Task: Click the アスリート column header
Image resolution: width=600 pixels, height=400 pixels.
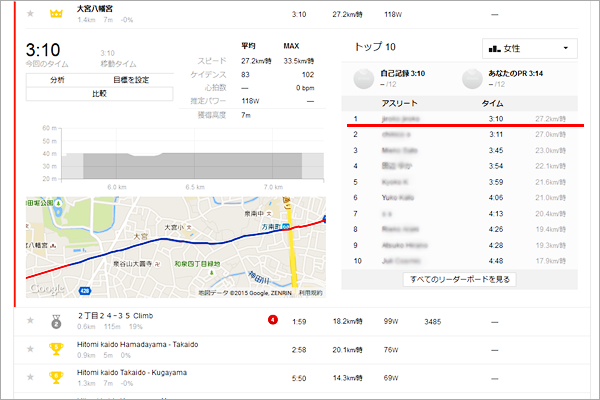Action: pos(399,103)
